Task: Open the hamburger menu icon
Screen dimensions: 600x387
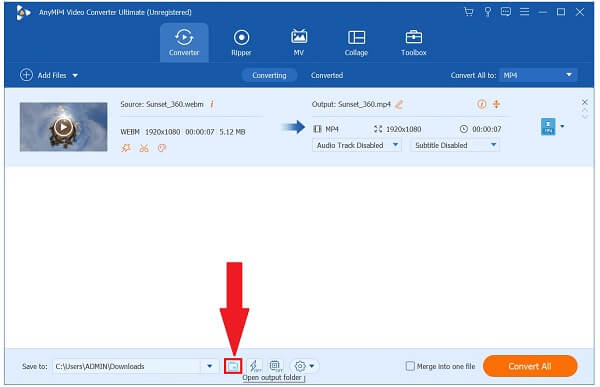Action: point(525,12)
